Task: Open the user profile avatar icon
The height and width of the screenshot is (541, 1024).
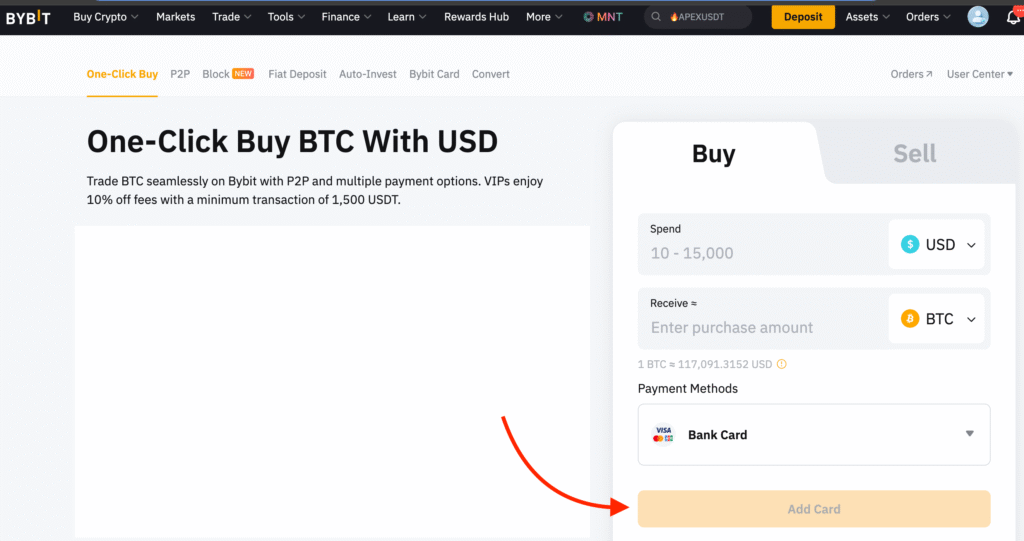Action: (978, 17)
